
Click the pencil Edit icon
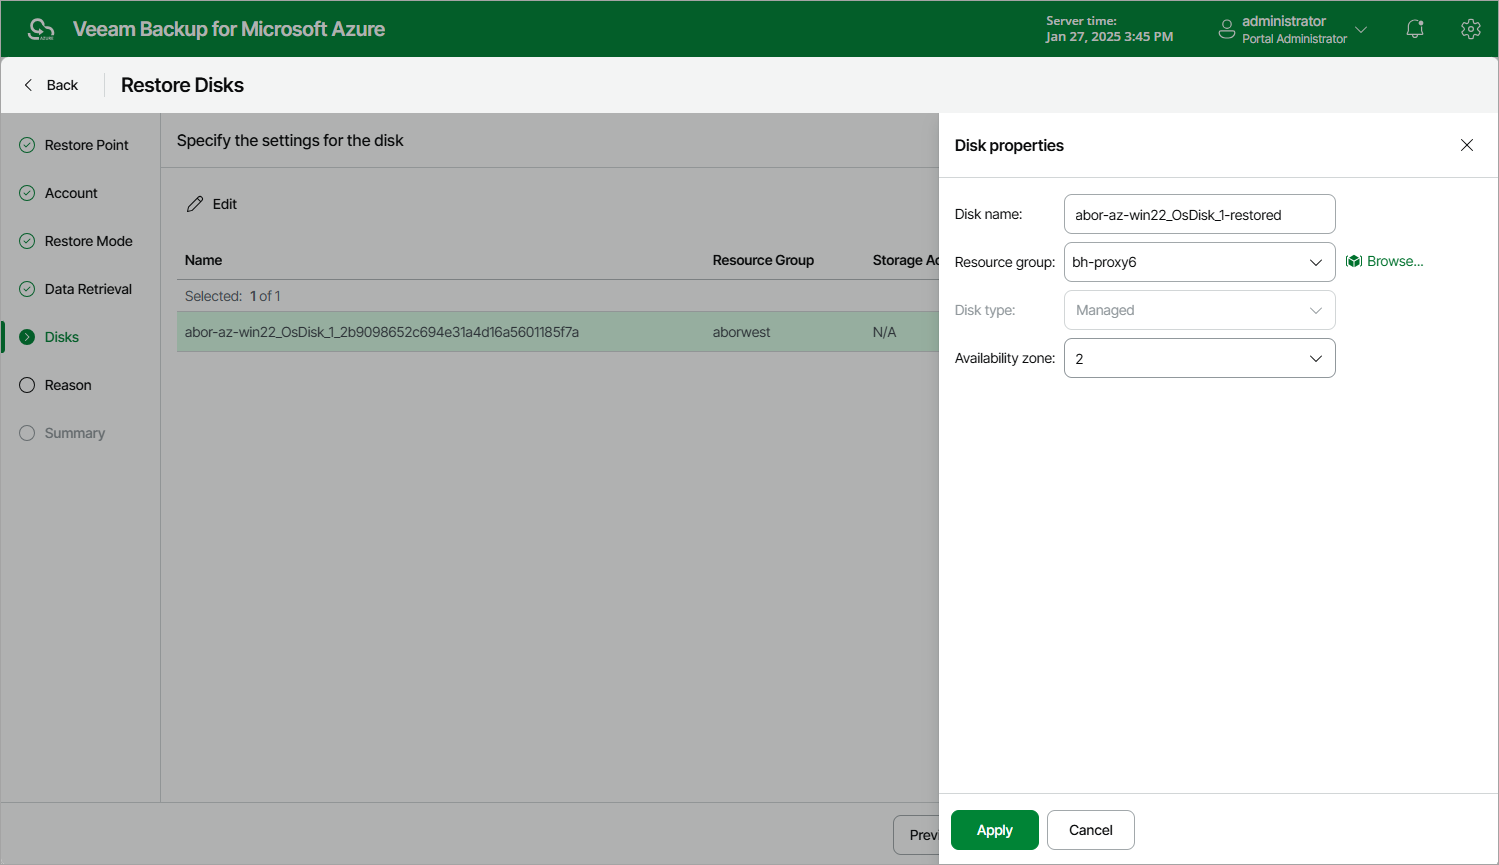pyautogui.click(x=195, y=204)
